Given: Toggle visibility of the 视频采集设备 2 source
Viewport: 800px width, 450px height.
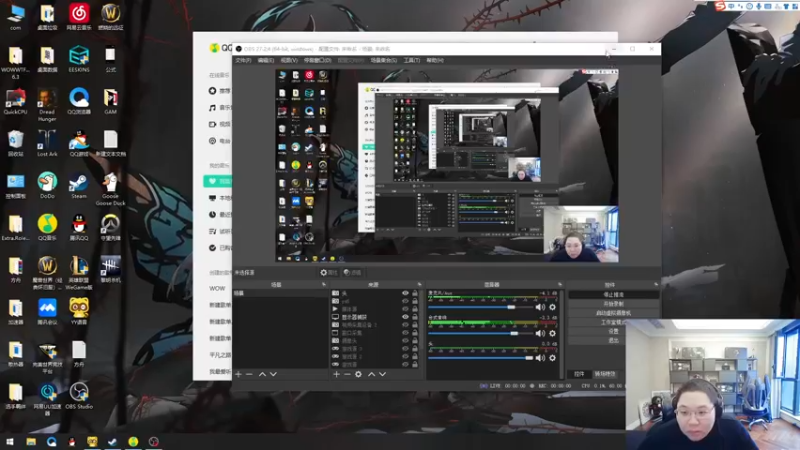Looking at the screenshot, I should point(405,325).
